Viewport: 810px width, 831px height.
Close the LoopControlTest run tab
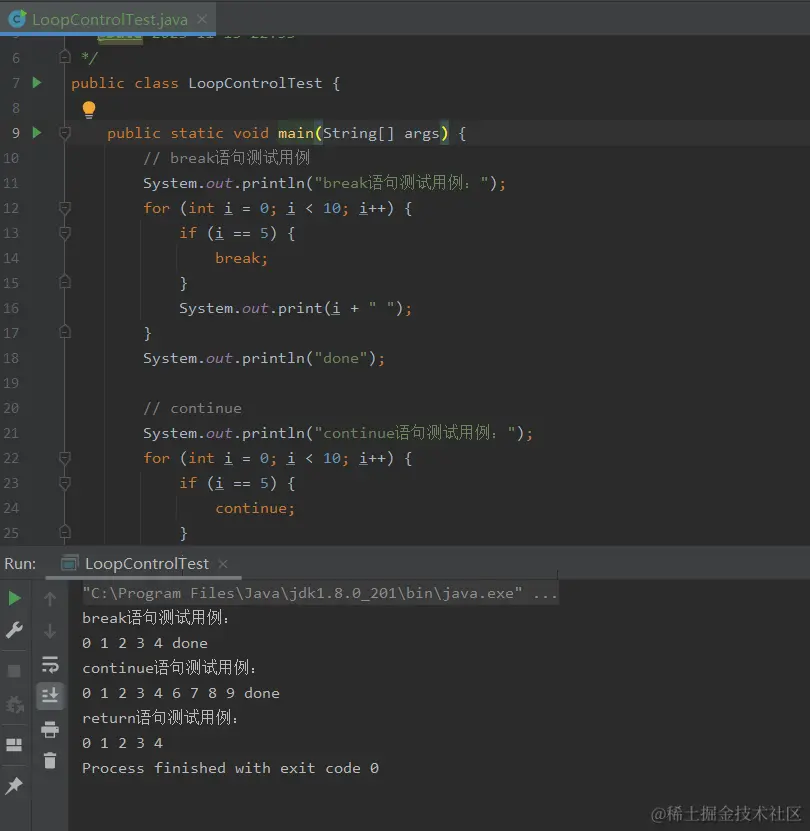click(x=223, y=564)
